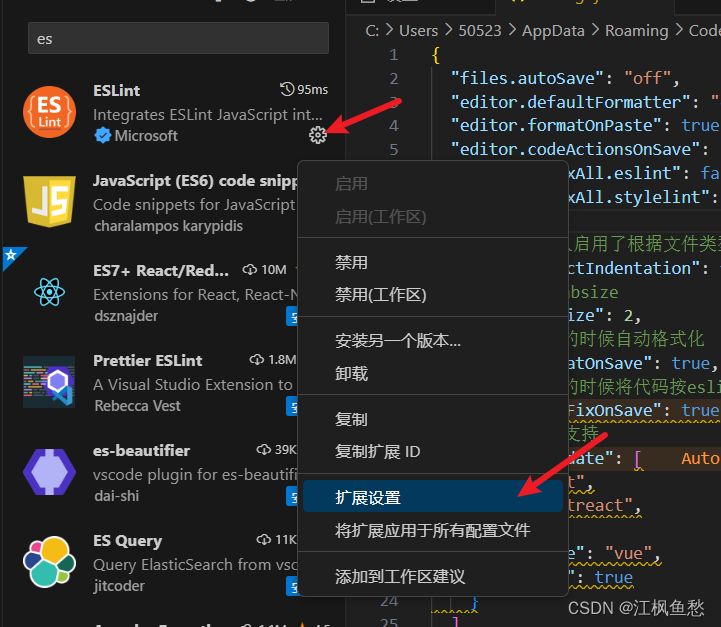Image resolution: width=721 pixels, height=627 pixels.
Task: Click publisher jitcoder
Action: pyautogui.click(x=119, y=586)
